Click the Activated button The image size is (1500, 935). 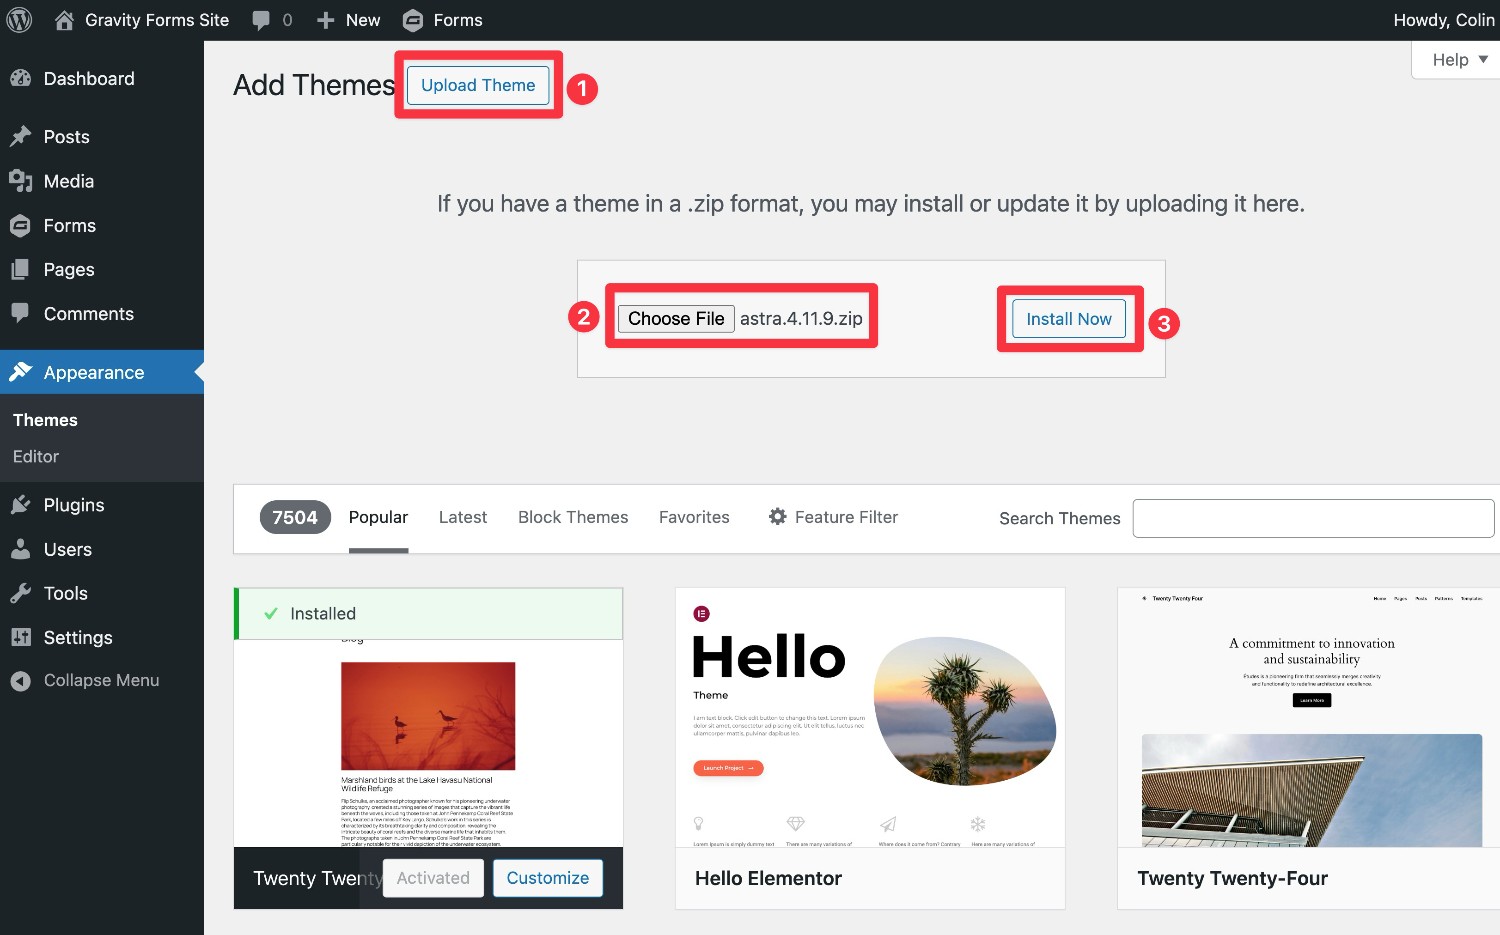(433, 878)
